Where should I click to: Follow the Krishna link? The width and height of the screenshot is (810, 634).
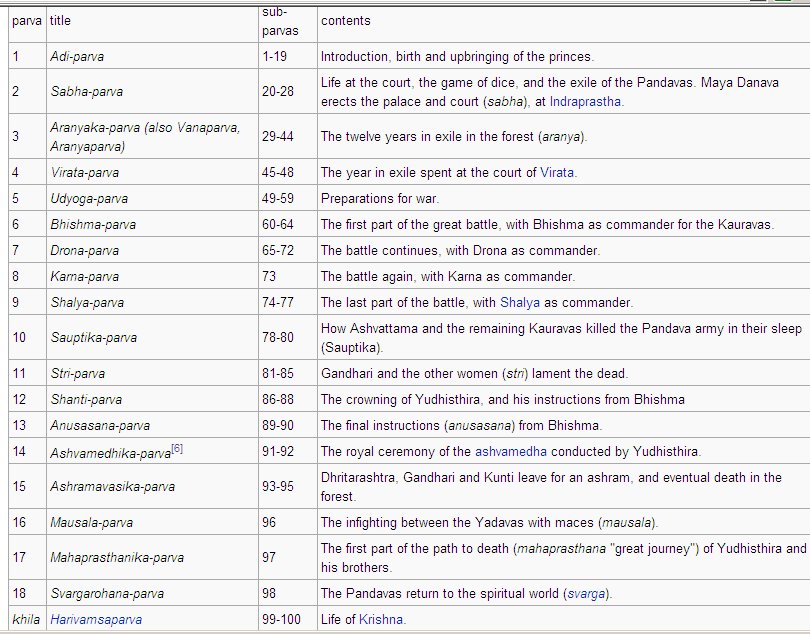[x=381, y=619]
